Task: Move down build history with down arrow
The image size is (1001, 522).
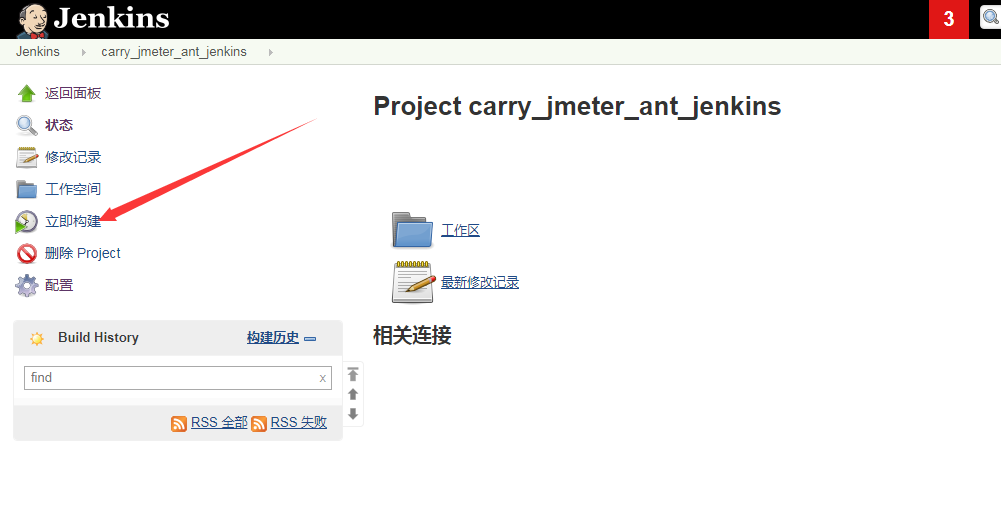Action: [x=353, y=414]
